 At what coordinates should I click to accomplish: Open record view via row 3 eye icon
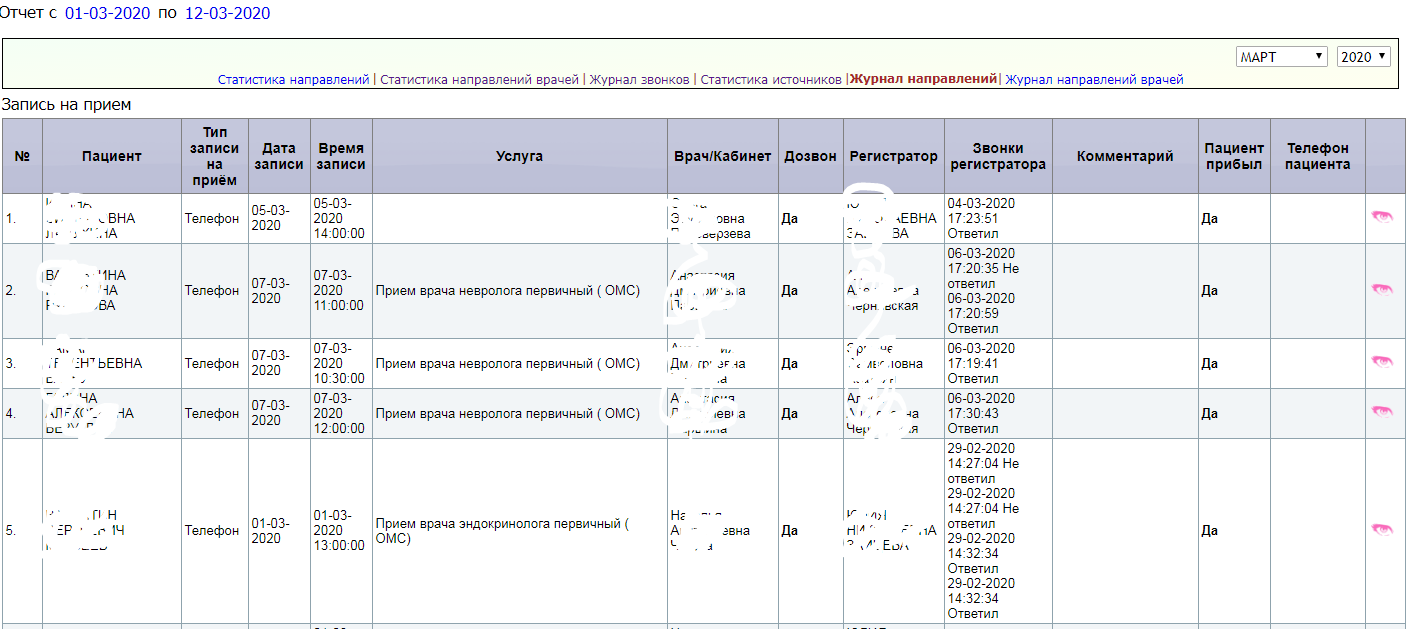[x=1381, y=362]
